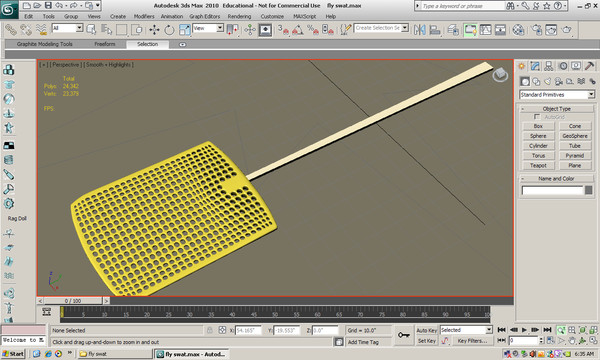
Task: Collapse the Object Type rollout
Action: point(556,109)
